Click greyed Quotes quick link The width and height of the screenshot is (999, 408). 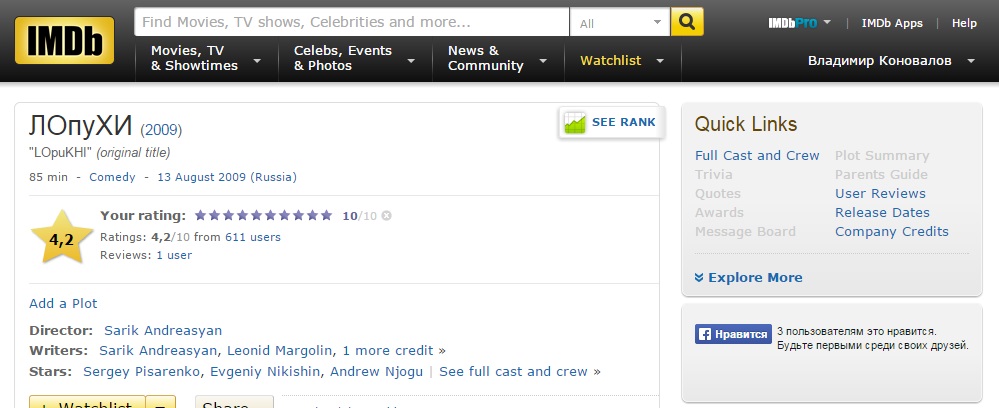click(718, 194)
